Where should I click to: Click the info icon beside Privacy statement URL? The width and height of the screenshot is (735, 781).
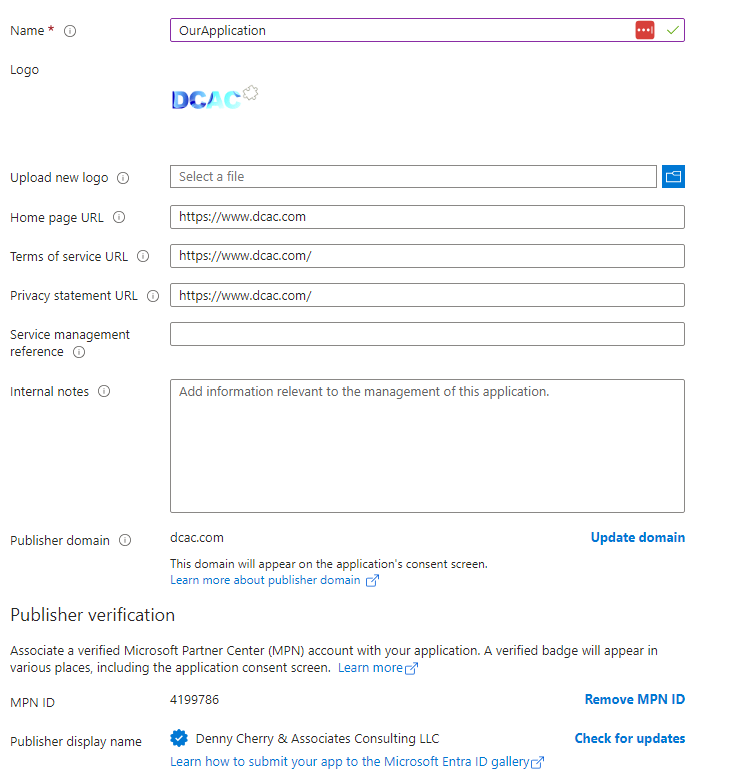153,296
